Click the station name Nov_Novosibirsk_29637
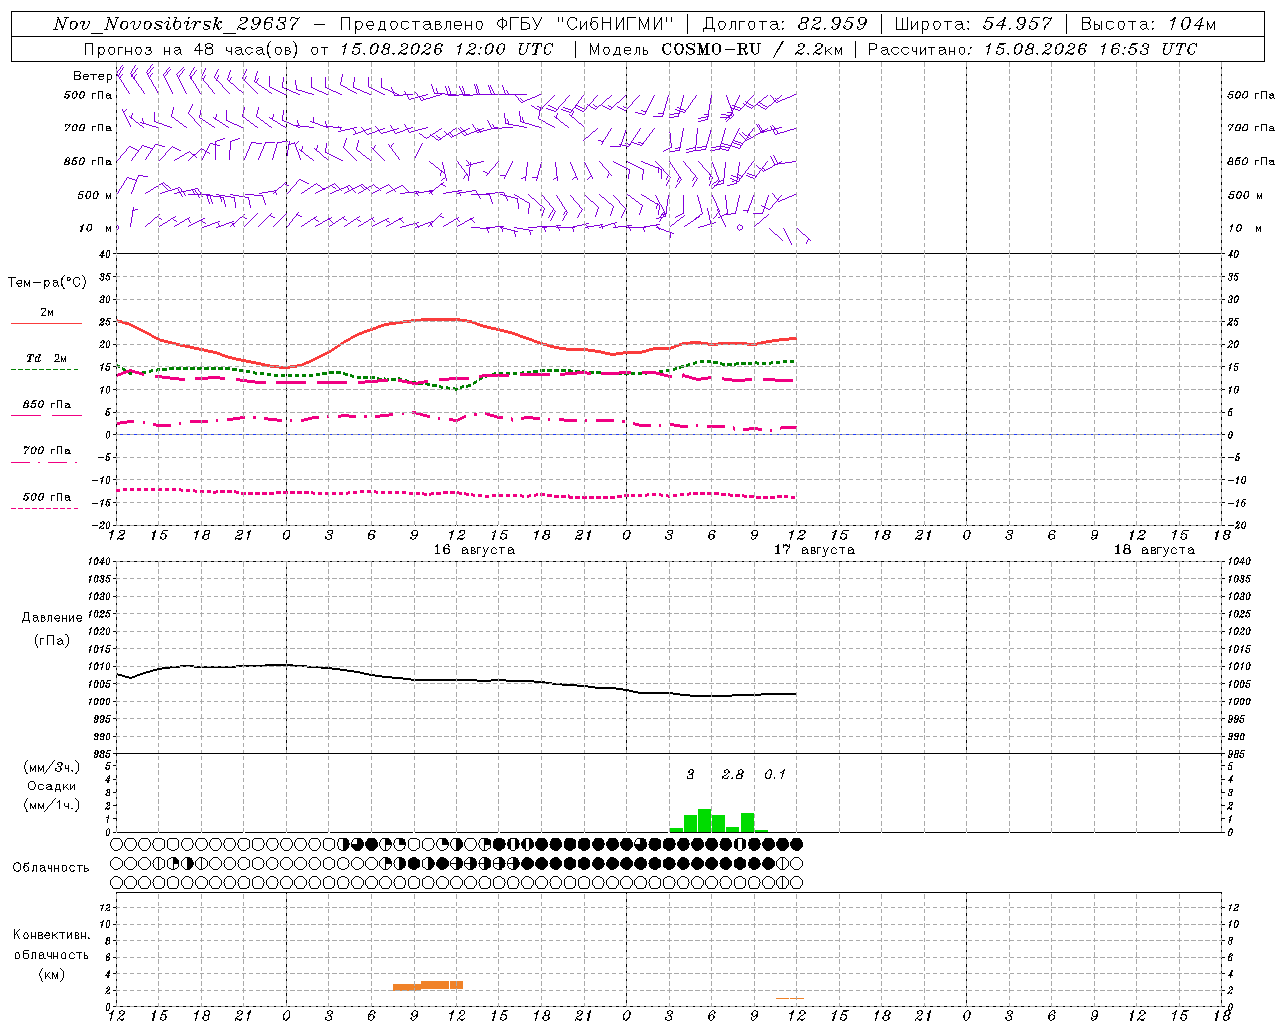 point(176,24)
